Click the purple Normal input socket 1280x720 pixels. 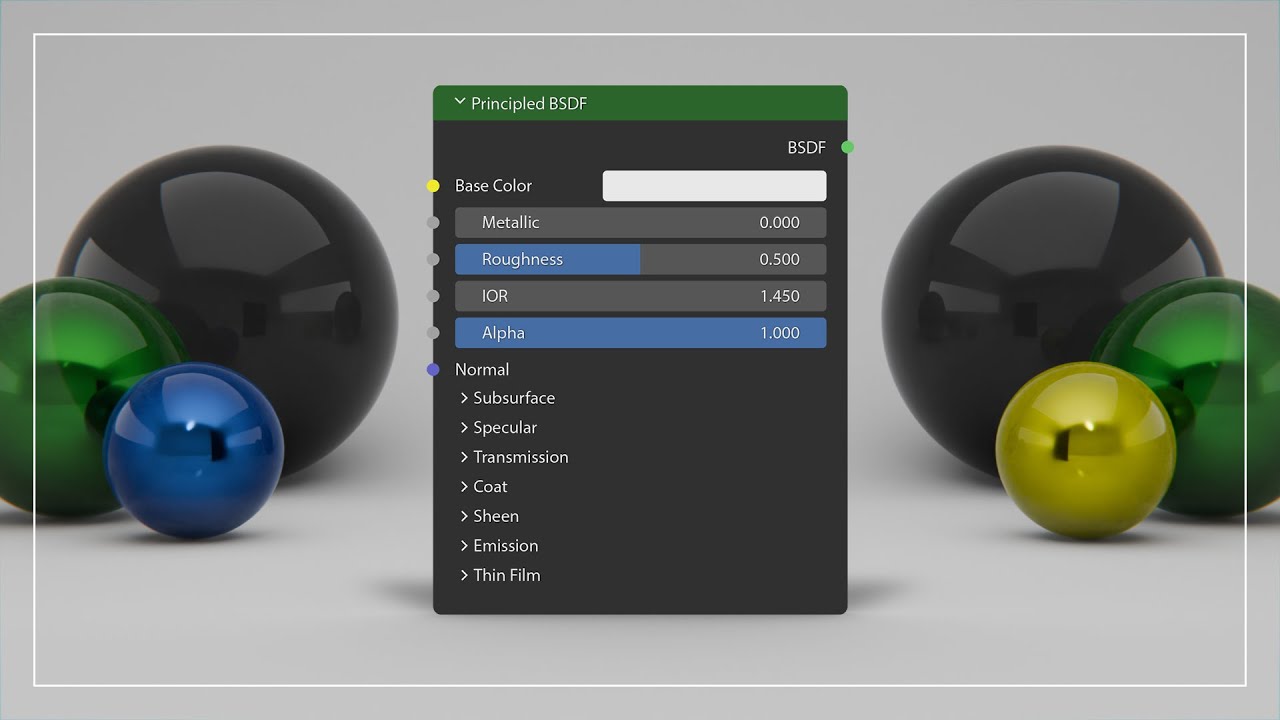point(433,369)
